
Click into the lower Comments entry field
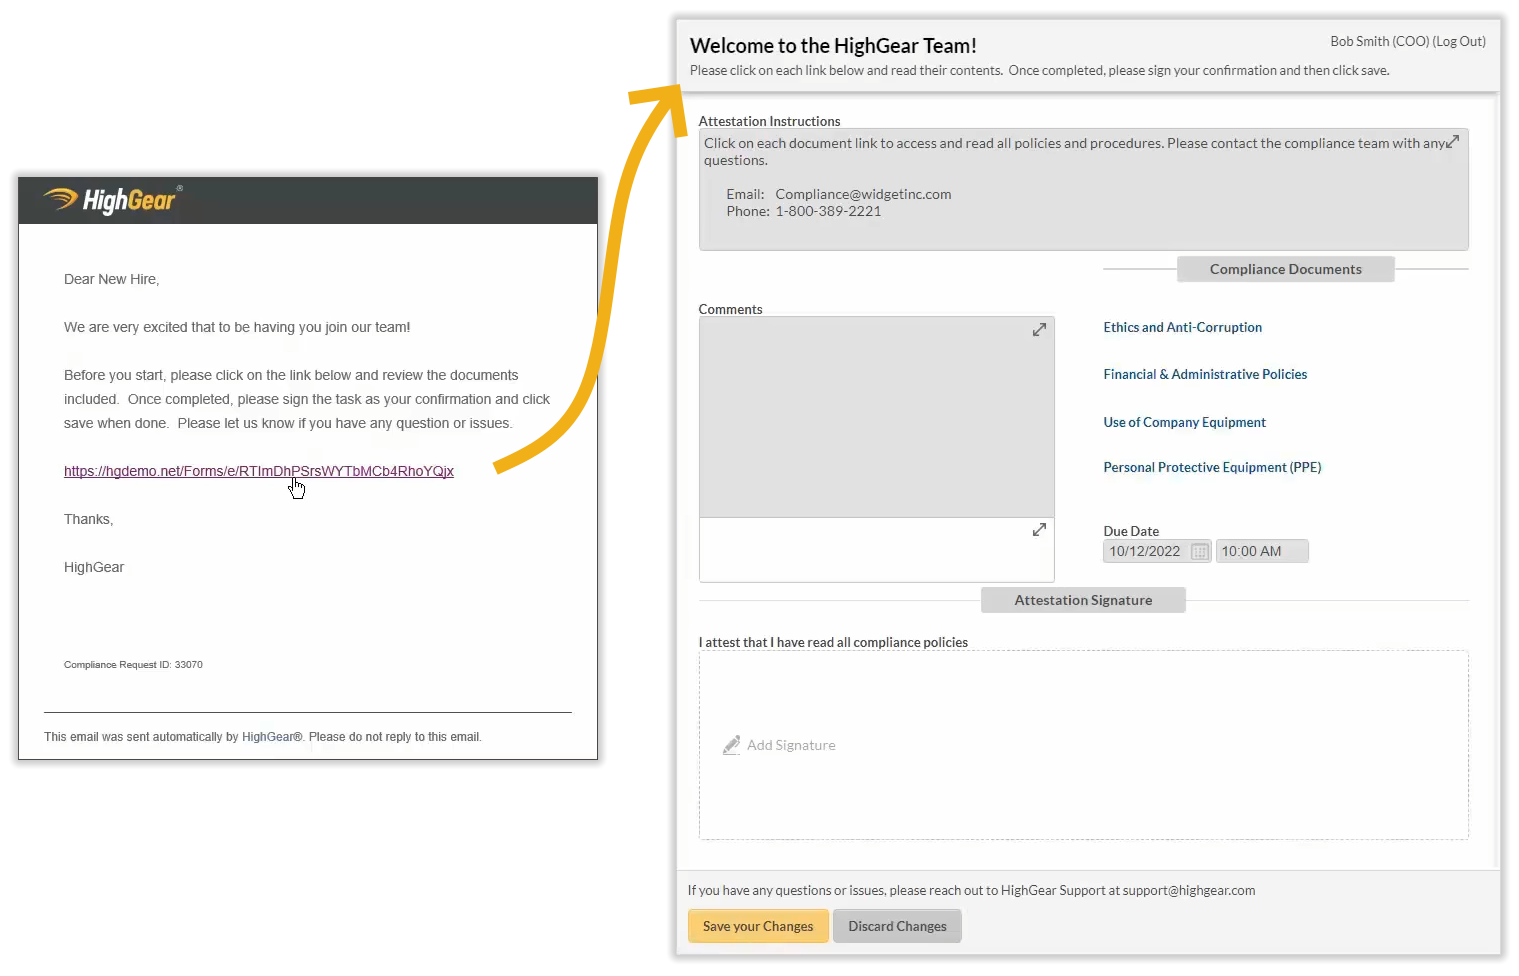click(876, 549)
